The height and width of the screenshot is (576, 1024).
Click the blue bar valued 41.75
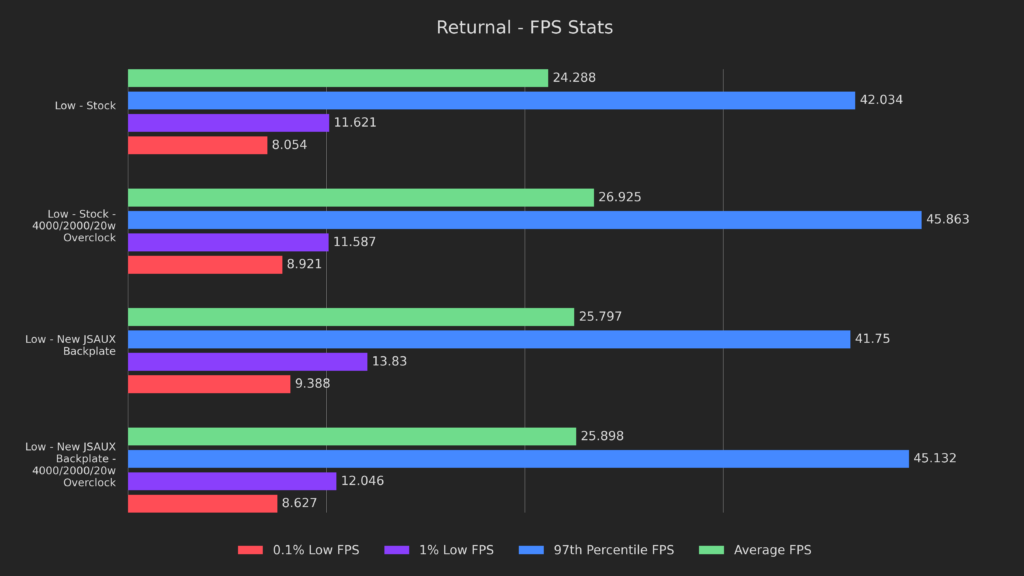[x=489, y=339]
